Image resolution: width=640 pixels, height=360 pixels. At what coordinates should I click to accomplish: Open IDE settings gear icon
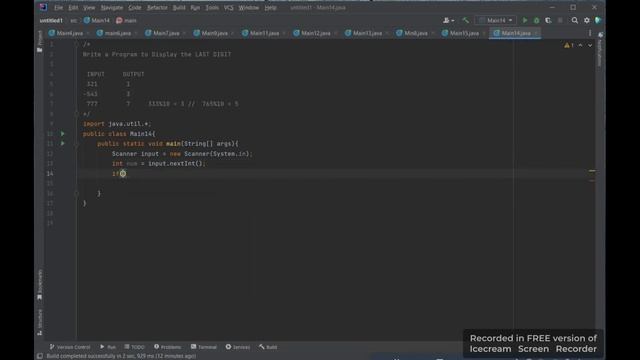[x=587, y=20]
